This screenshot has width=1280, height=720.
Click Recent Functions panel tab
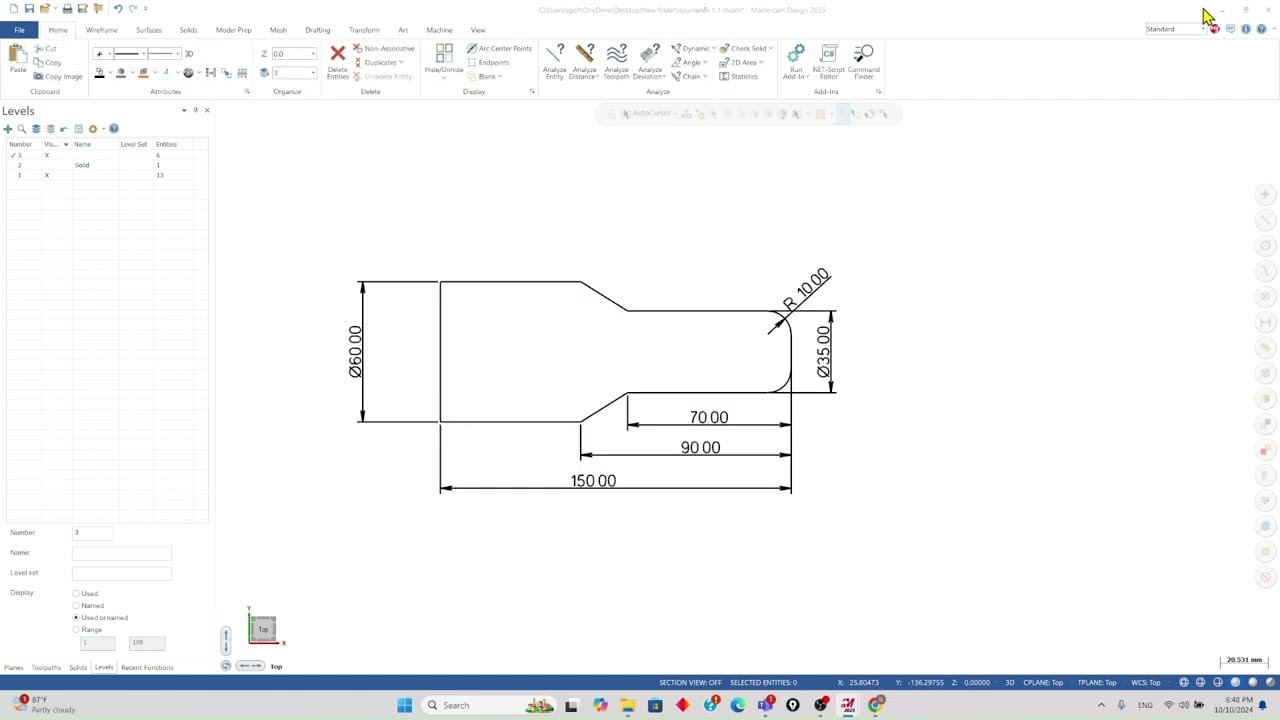coord(147,667)
